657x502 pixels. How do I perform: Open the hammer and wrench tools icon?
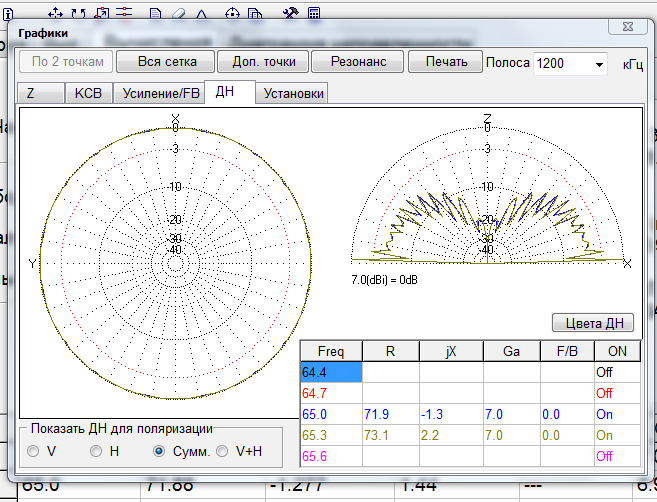pos(290,13)
